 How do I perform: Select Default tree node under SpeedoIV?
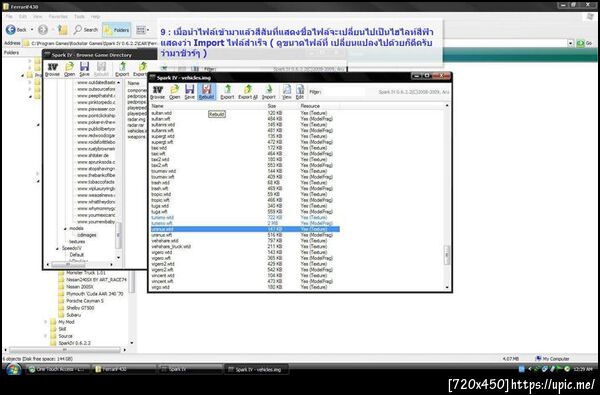click(x=77, y=255)
